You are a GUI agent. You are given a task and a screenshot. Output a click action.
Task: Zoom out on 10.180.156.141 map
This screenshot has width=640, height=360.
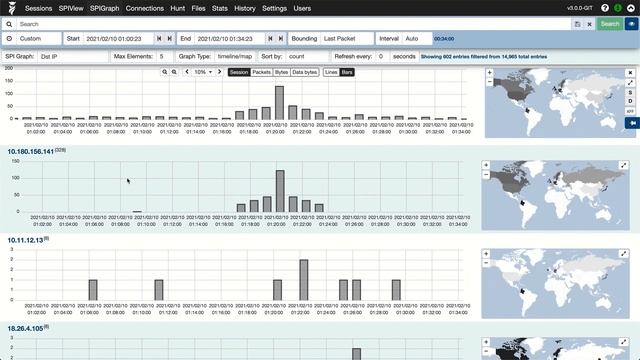(486, 175)
